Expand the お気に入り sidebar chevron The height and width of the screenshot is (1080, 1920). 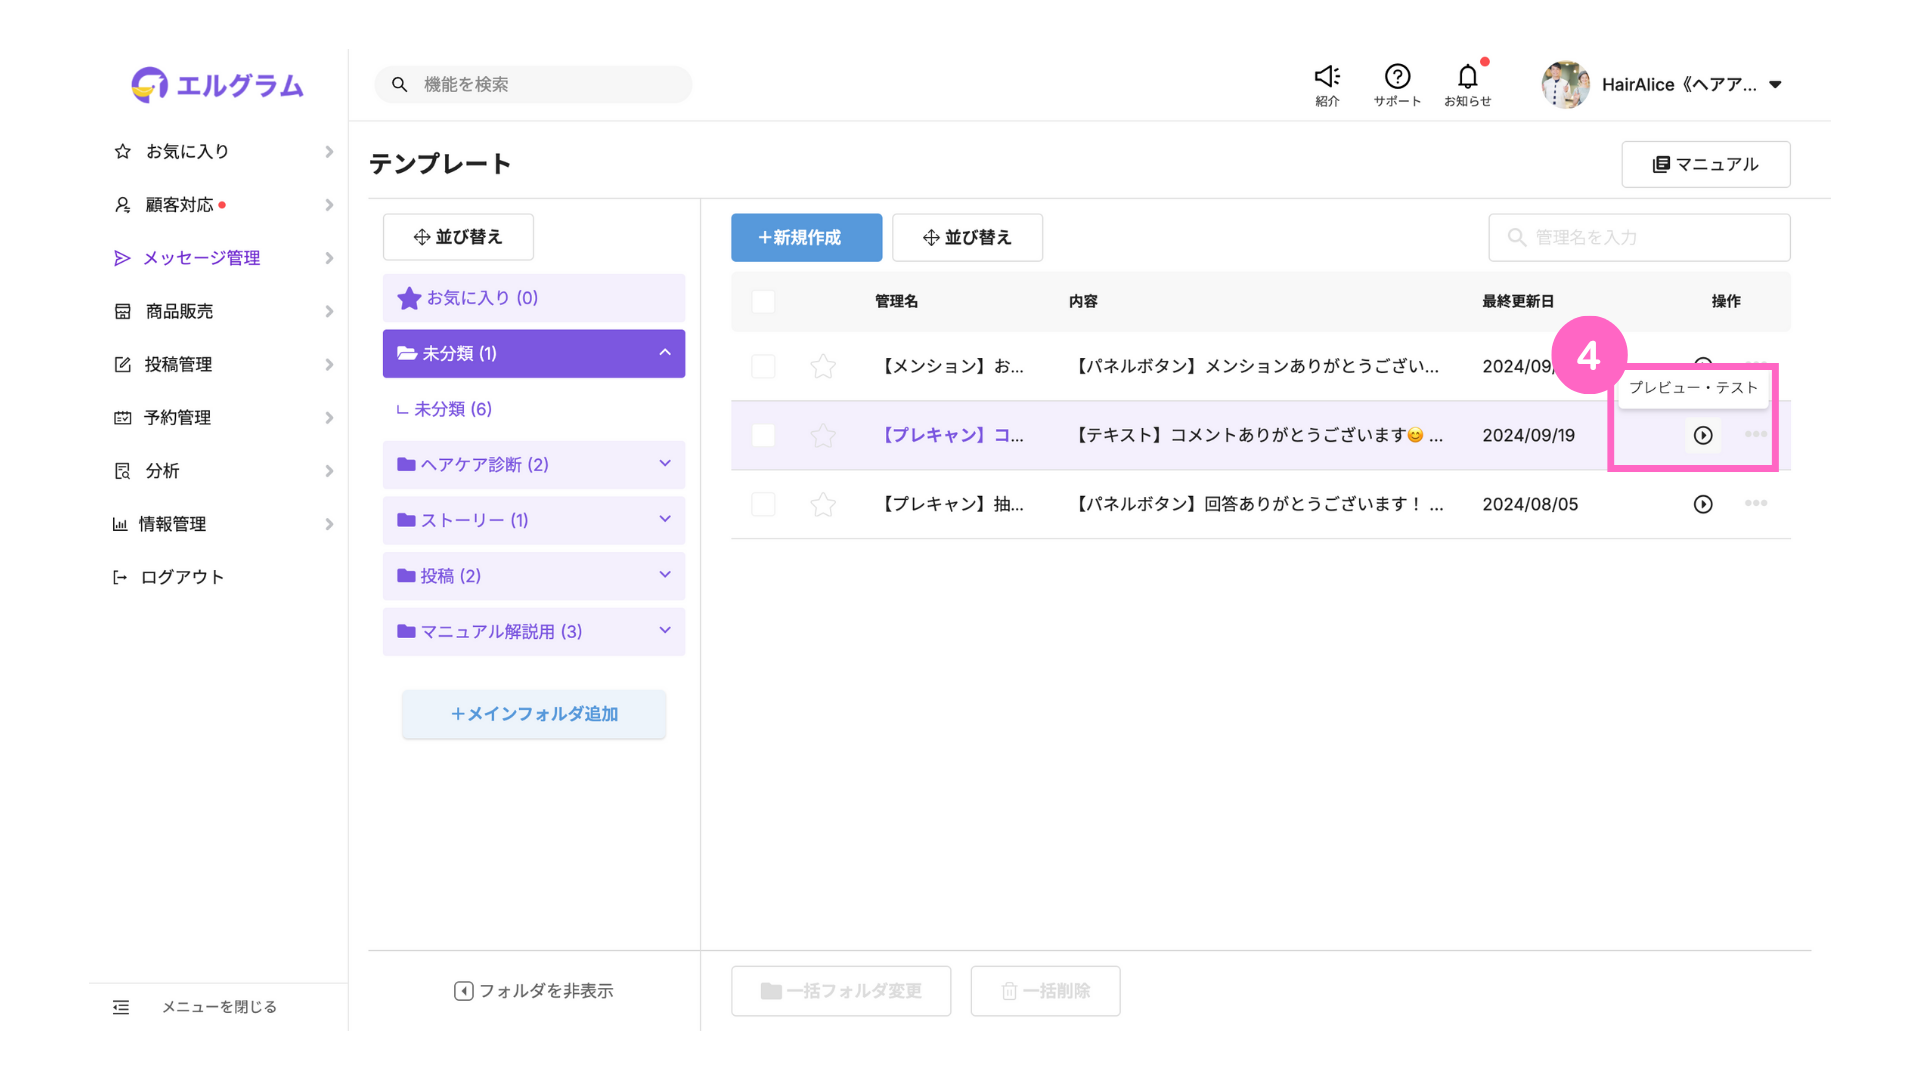tap(329, 152)
